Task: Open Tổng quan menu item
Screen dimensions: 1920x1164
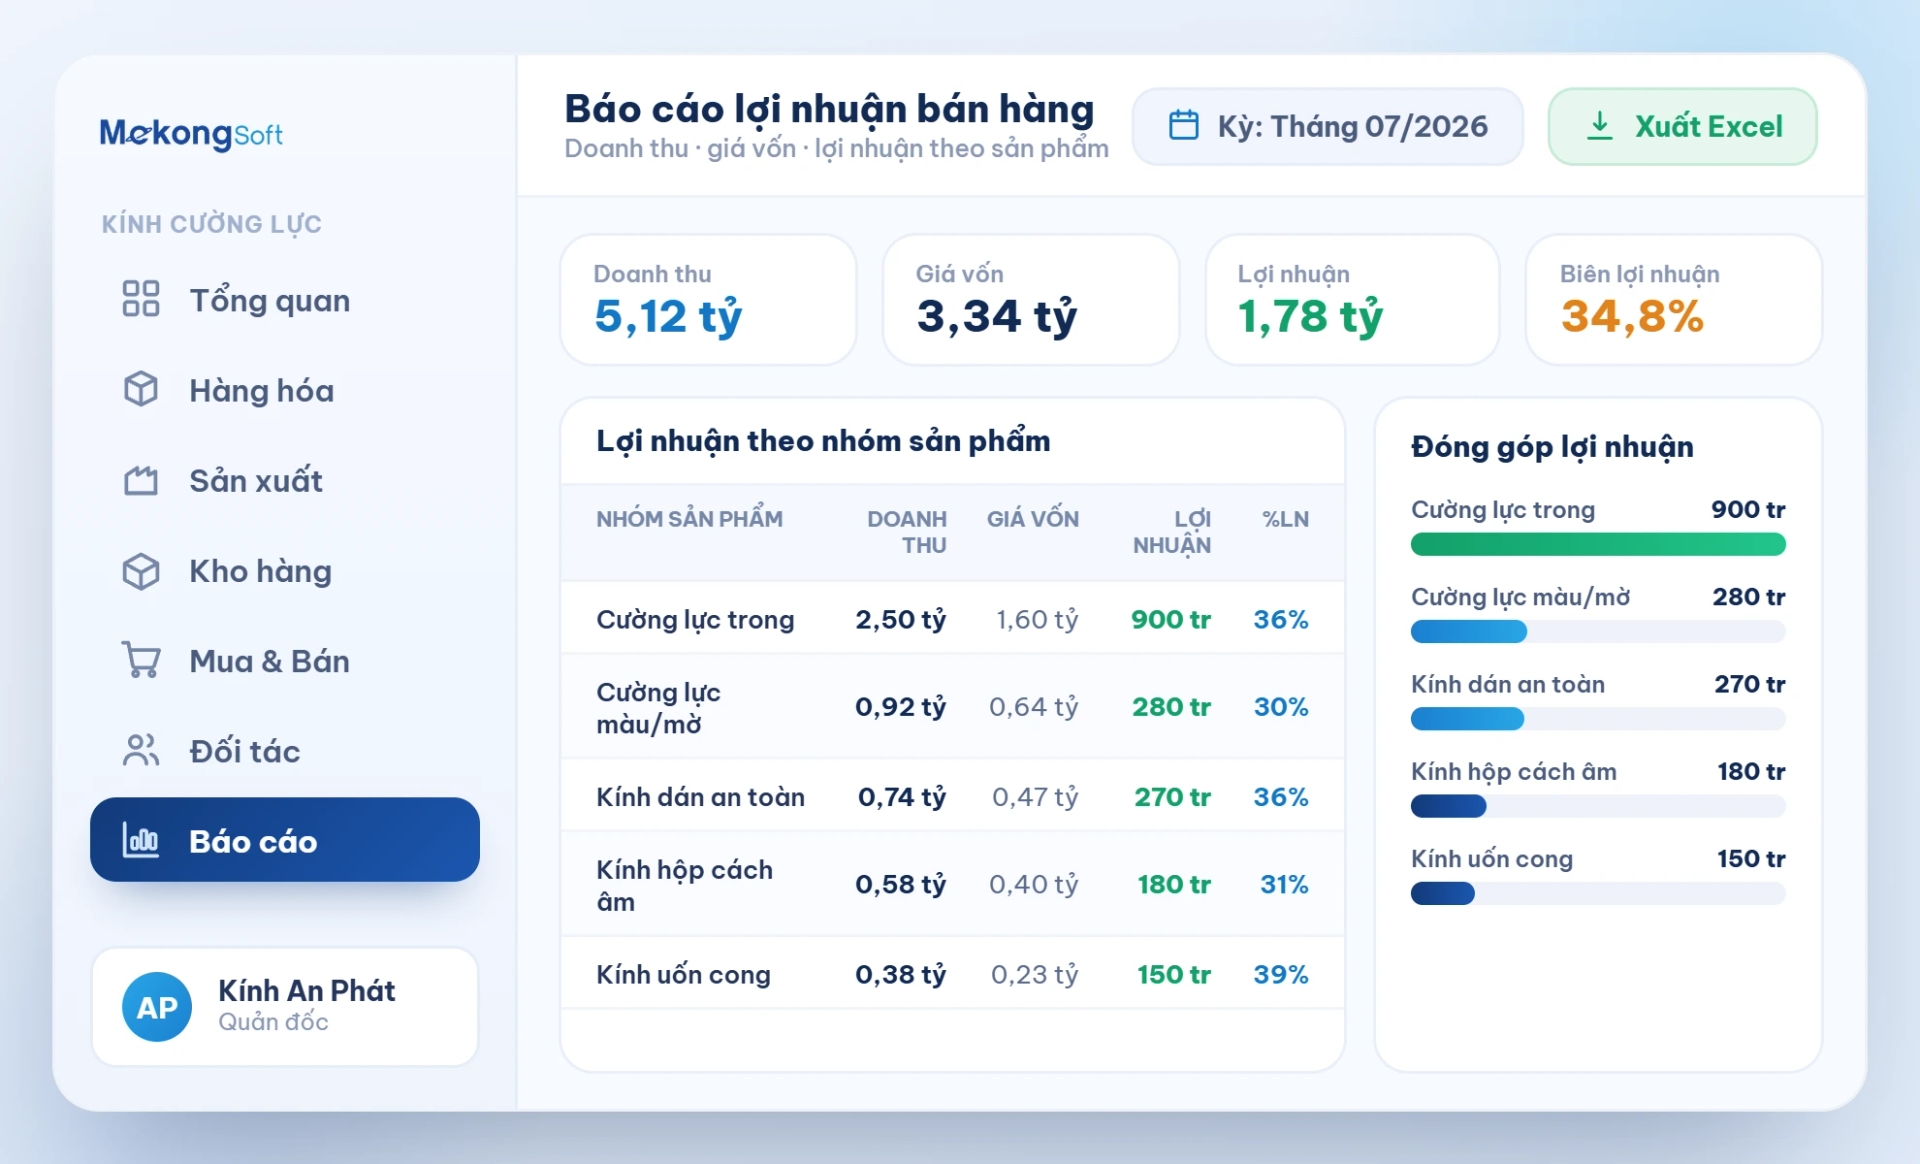Action: point(285,299)
